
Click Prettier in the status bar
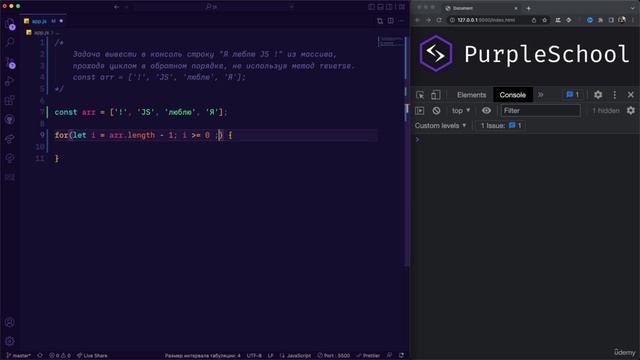coord(368,356)
